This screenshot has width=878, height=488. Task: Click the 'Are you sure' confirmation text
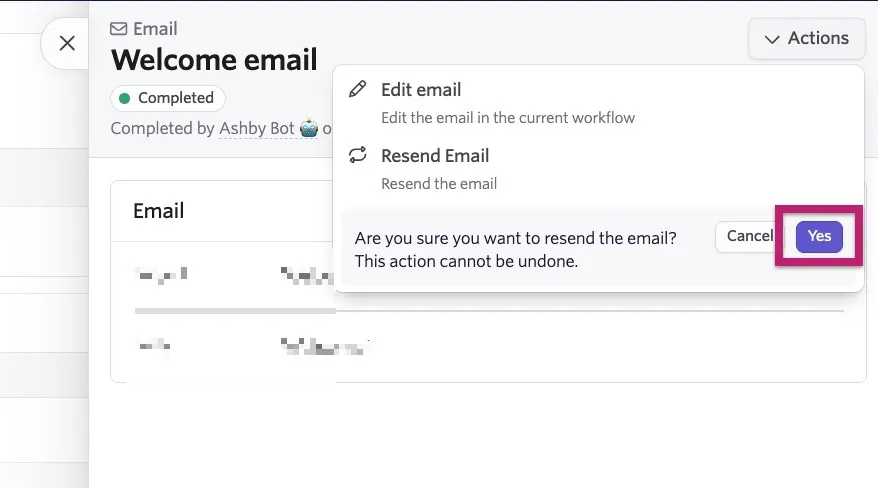point(516,250)
